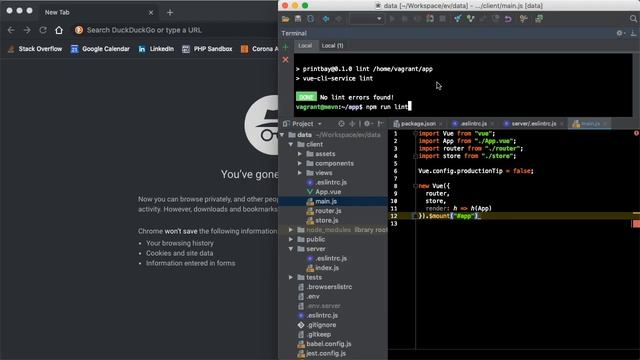
Task: Click the collapse all icon in Project panel
Action: 352,124
